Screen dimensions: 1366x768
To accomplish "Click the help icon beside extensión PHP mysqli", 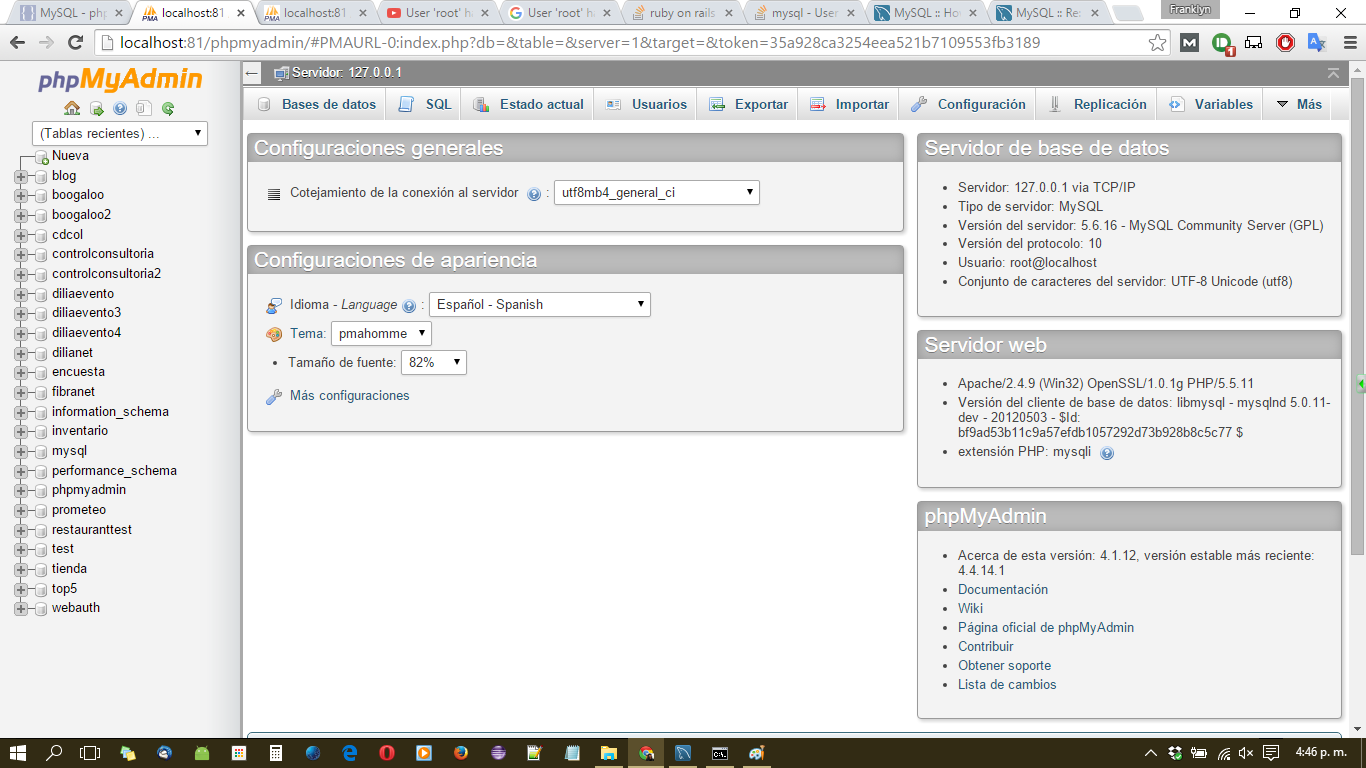I will pyautogui.click(x=1107, y=453).
